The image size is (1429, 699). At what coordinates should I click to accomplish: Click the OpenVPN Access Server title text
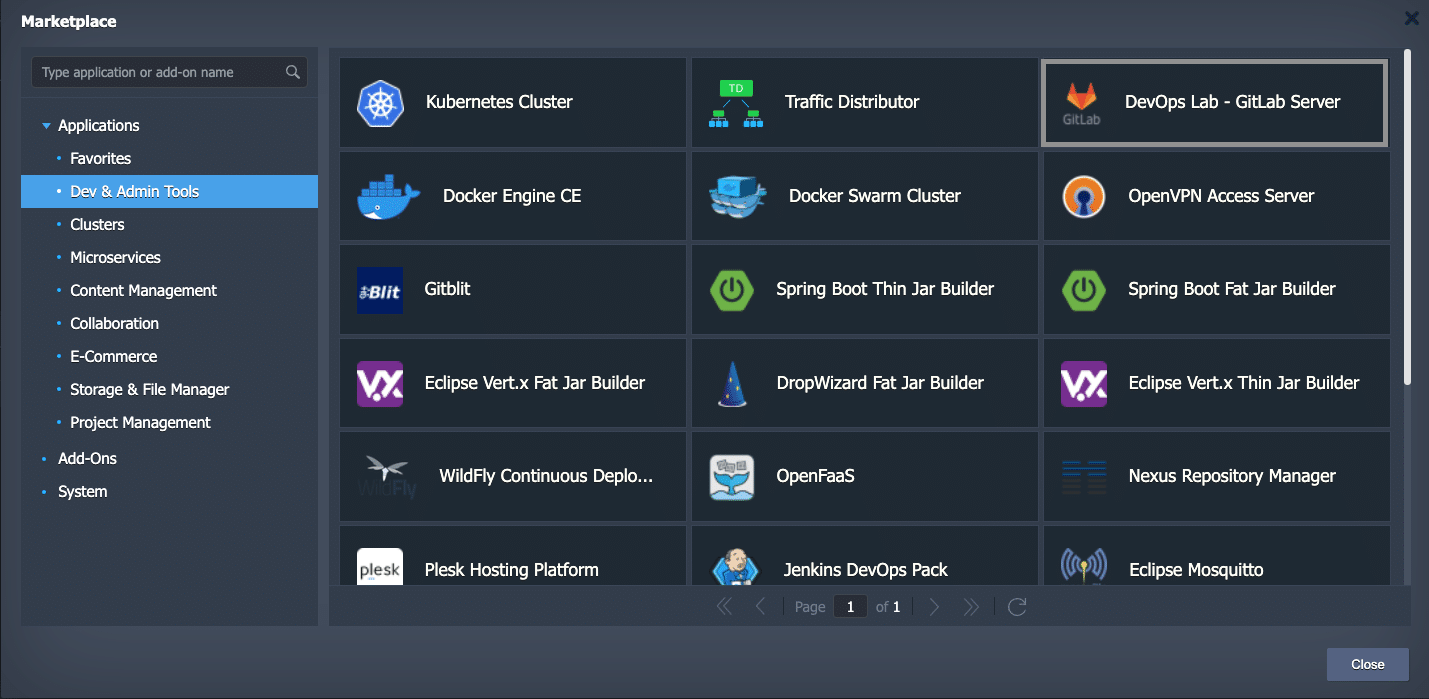point(1221,196)
